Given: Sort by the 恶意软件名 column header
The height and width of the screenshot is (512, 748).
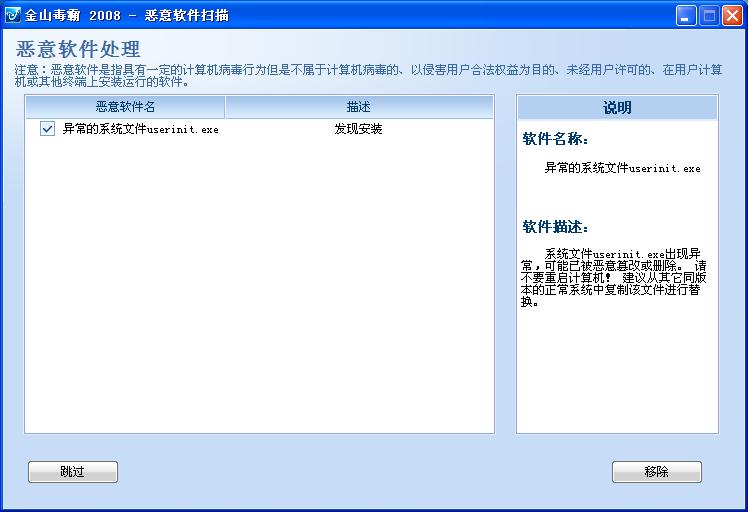Looking at the screenshot, I should point(125,107).
